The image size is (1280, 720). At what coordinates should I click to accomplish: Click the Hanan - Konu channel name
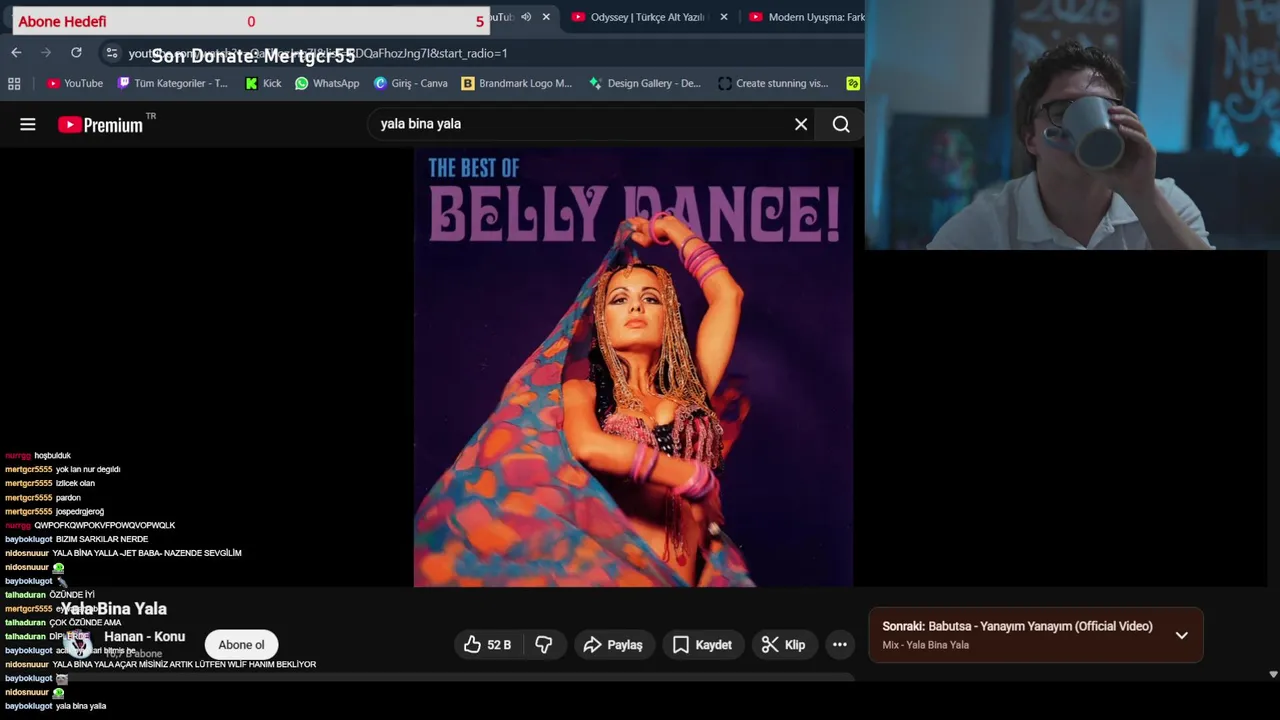(x=144, y=636)
